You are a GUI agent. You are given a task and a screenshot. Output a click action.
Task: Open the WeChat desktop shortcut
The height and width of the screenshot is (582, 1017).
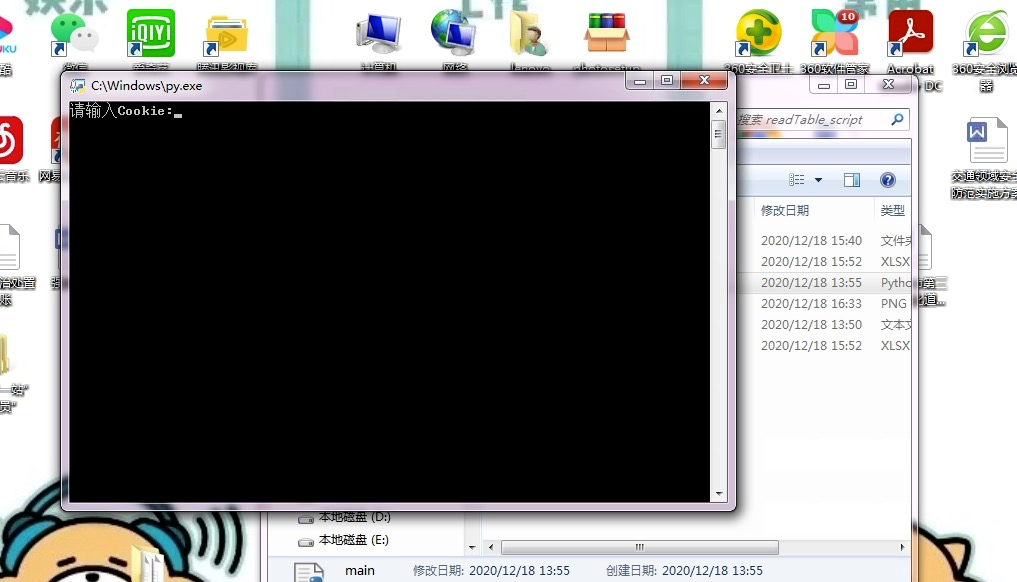75,34
